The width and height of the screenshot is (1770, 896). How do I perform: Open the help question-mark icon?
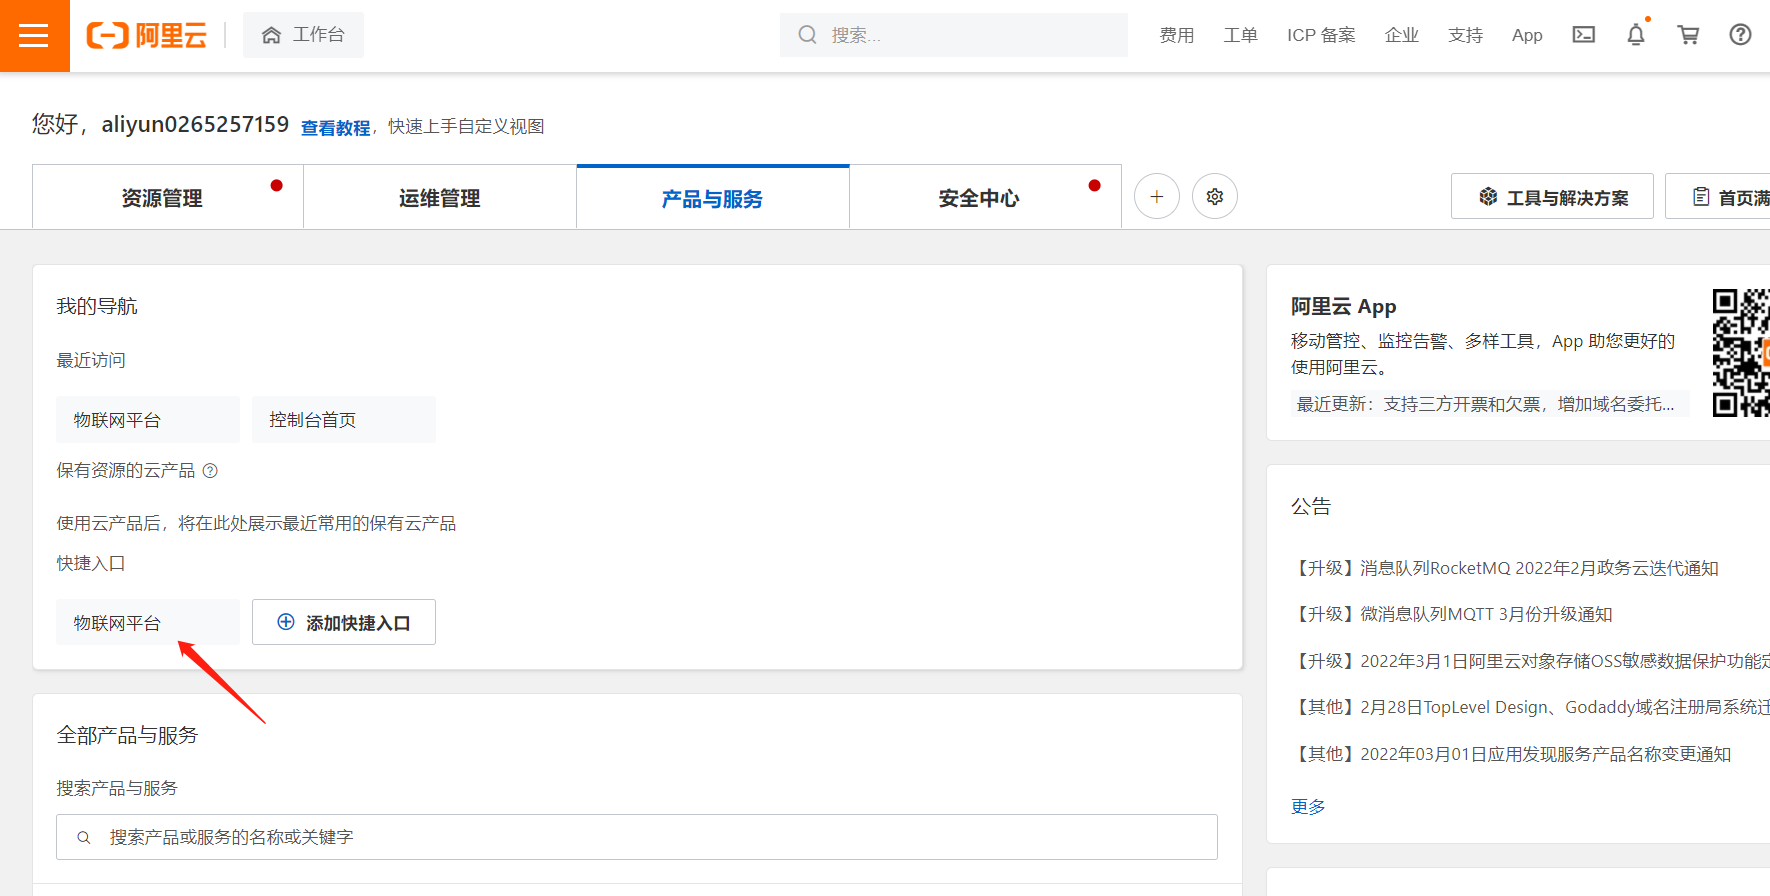[x=1740, y=35]
